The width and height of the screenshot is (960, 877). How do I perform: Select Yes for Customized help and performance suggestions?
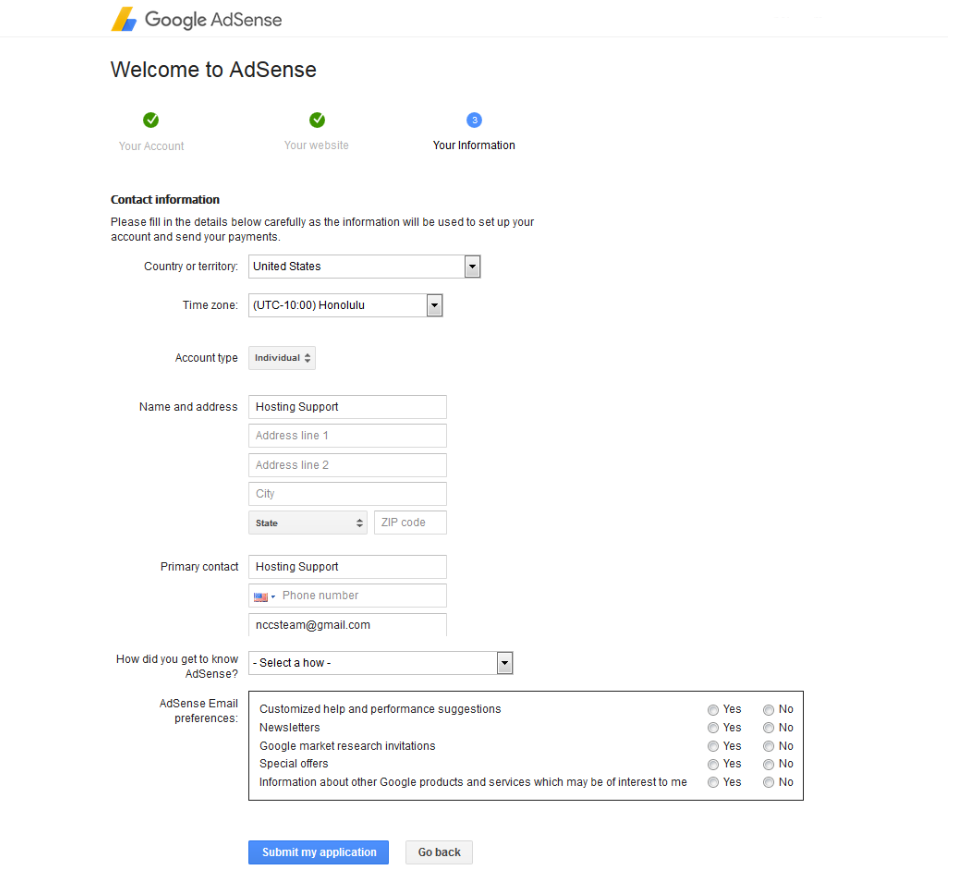[x=713, y=710]
